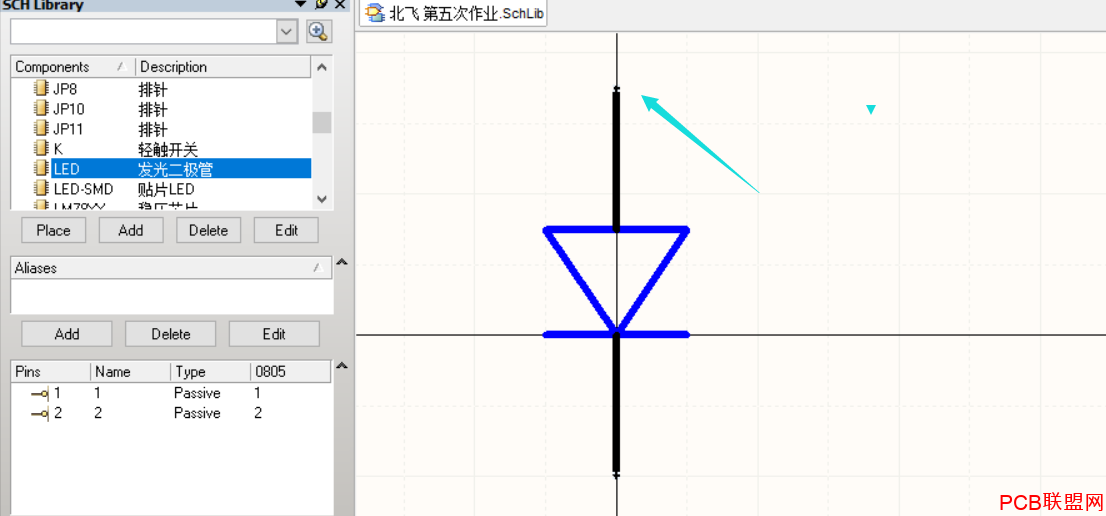
Task: Click the Name column header in Pins
Action: pos(130,371)
